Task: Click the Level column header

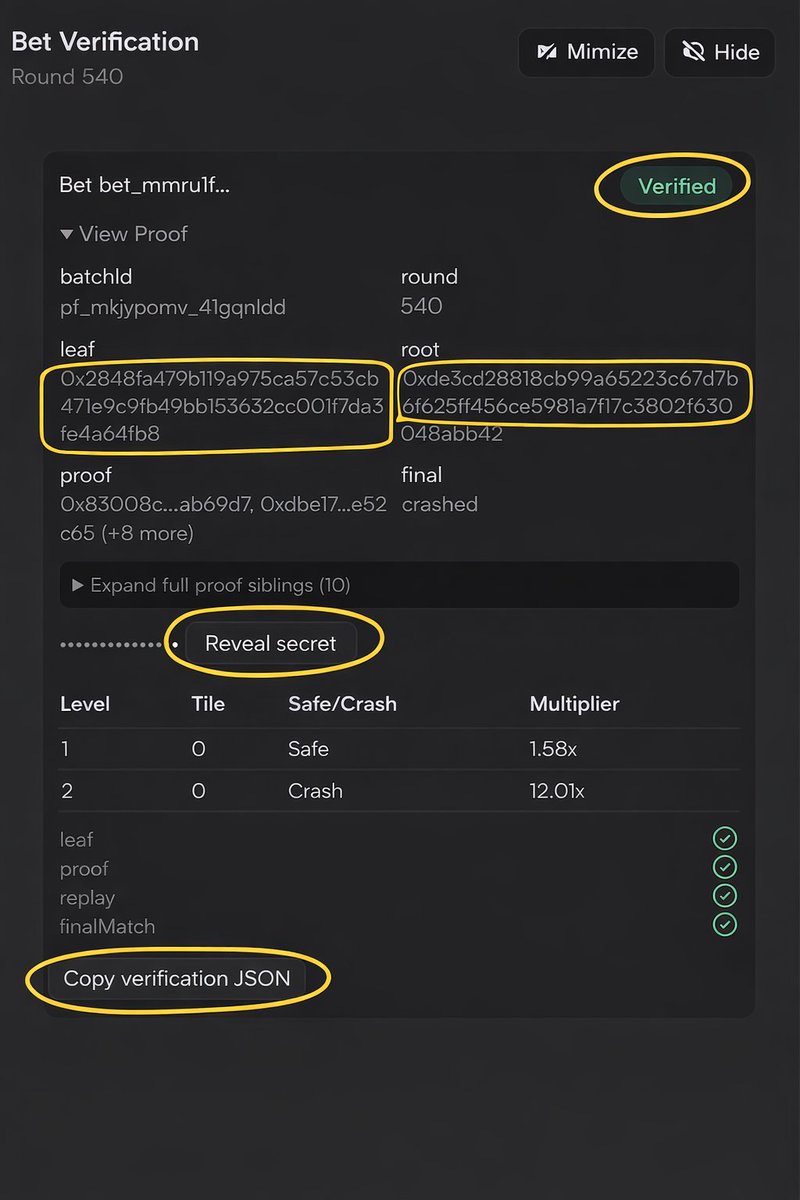Action: tap(85, 704)
